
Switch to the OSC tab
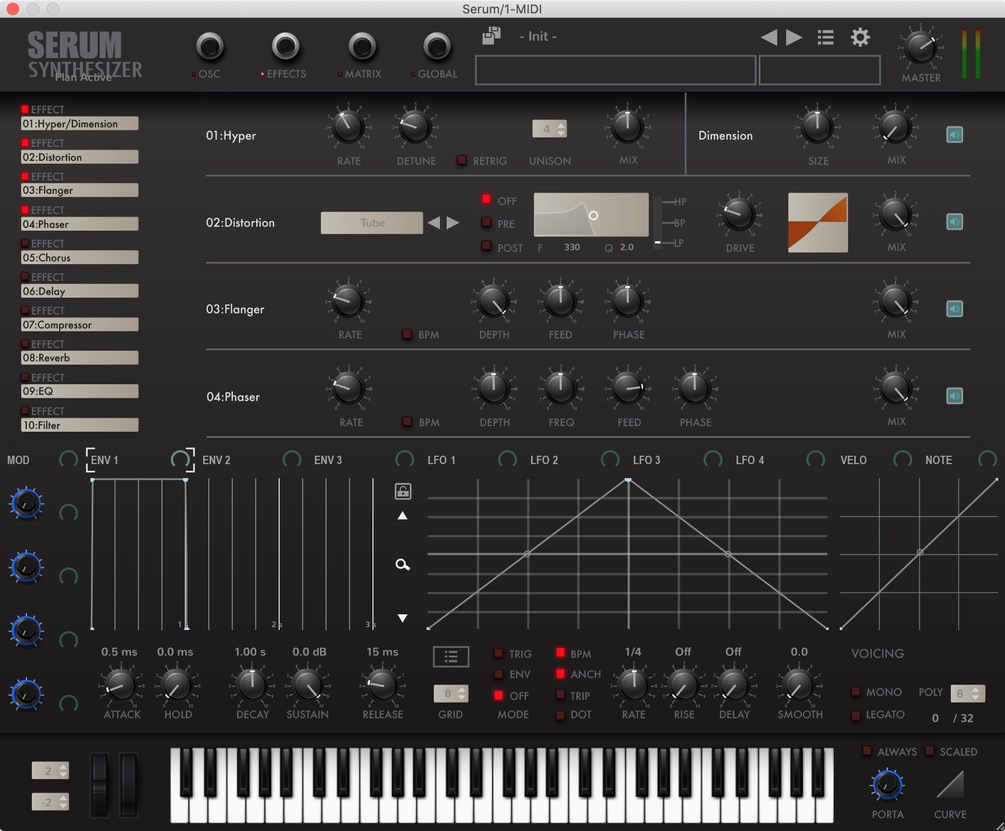coord(210,46)
